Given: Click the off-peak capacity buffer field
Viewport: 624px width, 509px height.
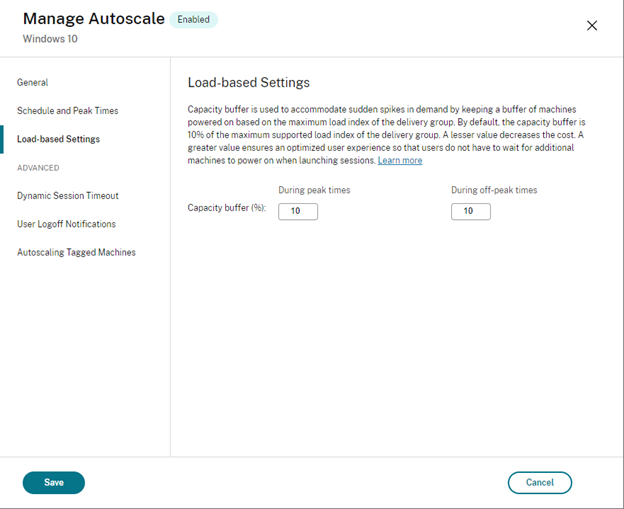Looking at the screenshot, I should pyautogui.click(x=470, y=211).
